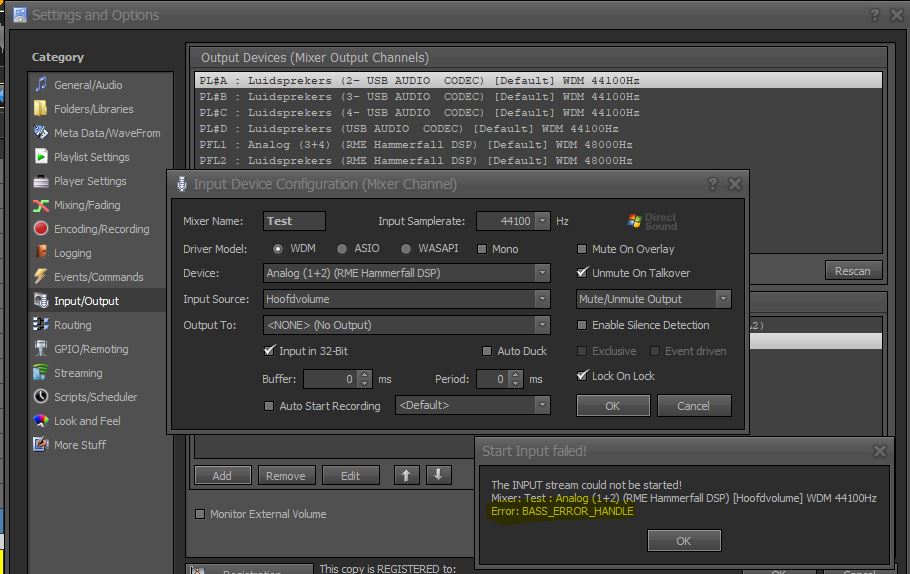
Task: Uncheck Input in 32-Bit
Action: pyautogui.click(x=269, y=351)
